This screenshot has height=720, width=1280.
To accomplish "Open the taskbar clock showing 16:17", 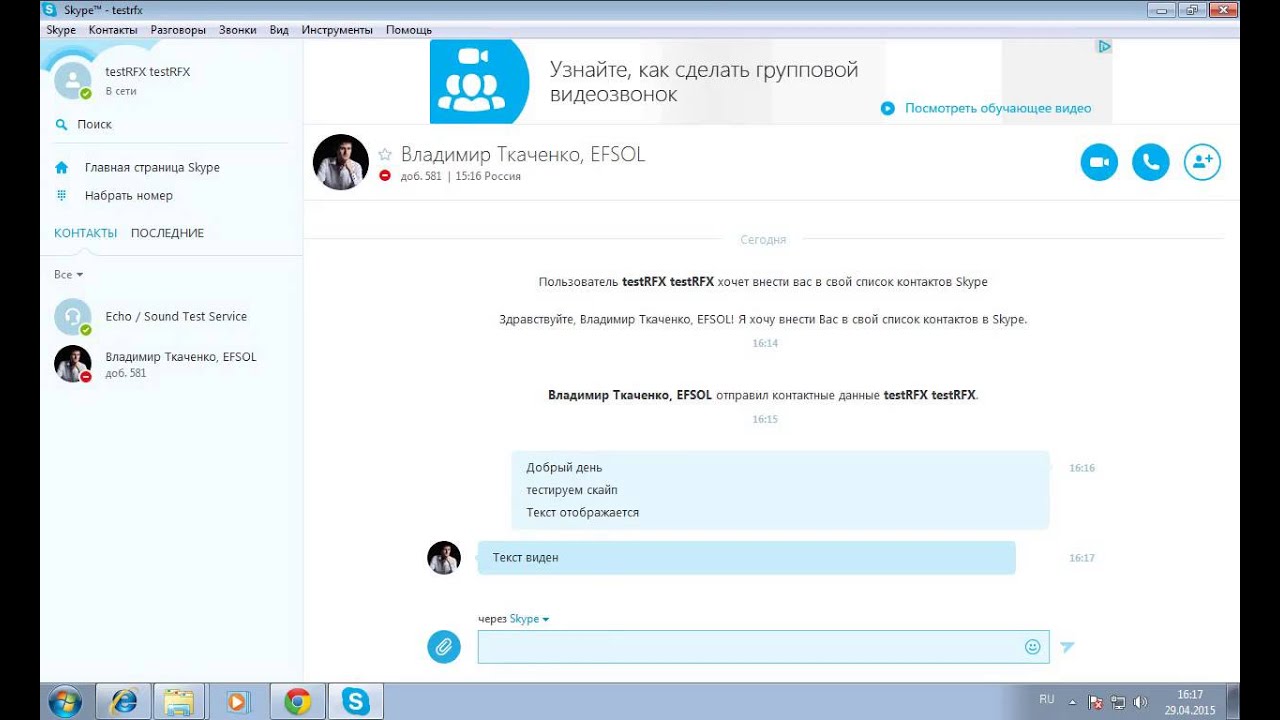I will (1190, 701).
